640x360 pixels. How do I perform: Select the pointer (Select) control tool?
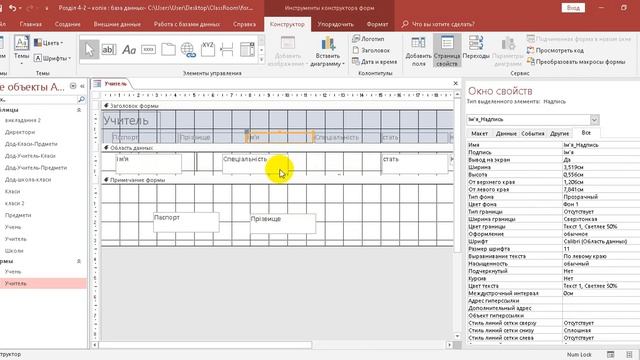89,50
